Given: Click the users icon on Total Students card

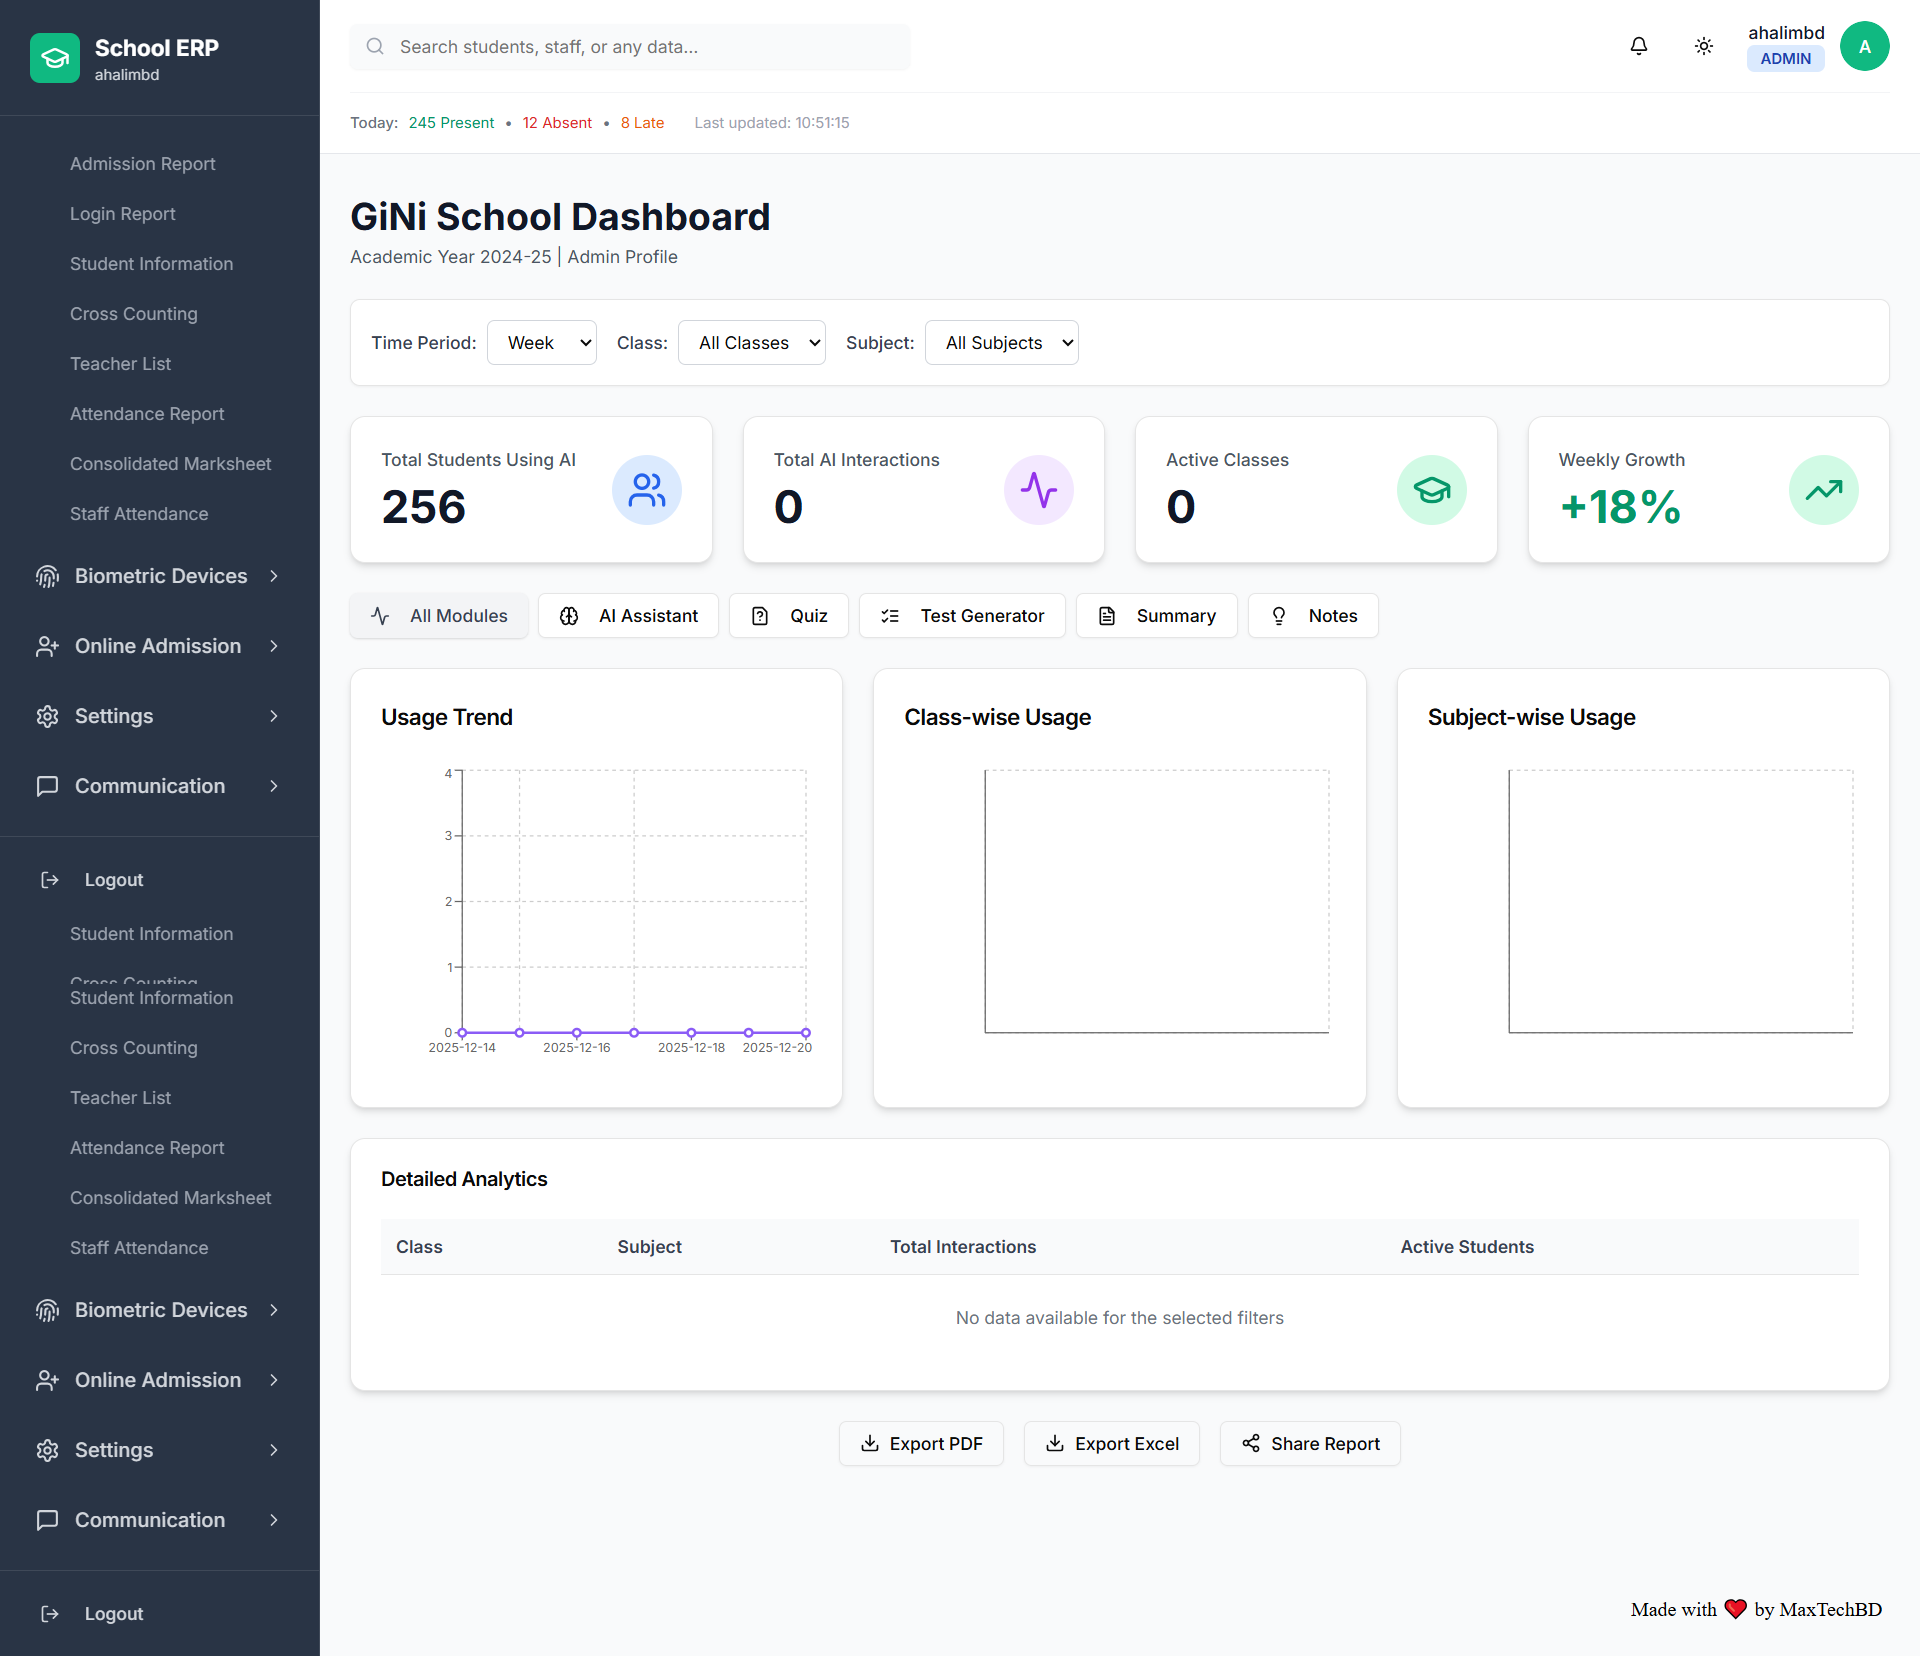Looking at the screenshot, I should coord(647,490).
